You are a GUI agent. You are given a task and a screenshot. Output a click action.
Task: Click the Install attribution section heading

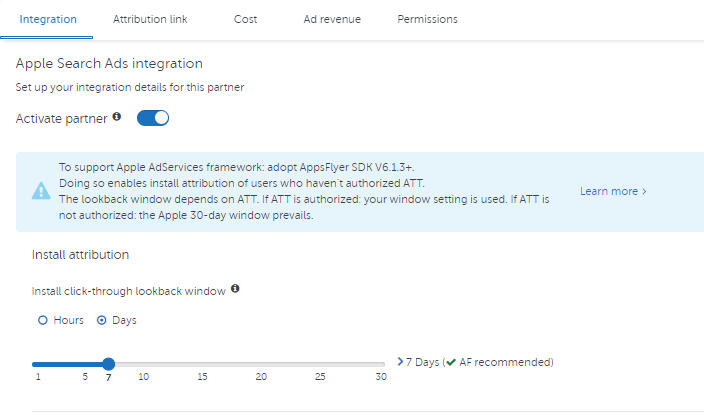pos(80,255)
